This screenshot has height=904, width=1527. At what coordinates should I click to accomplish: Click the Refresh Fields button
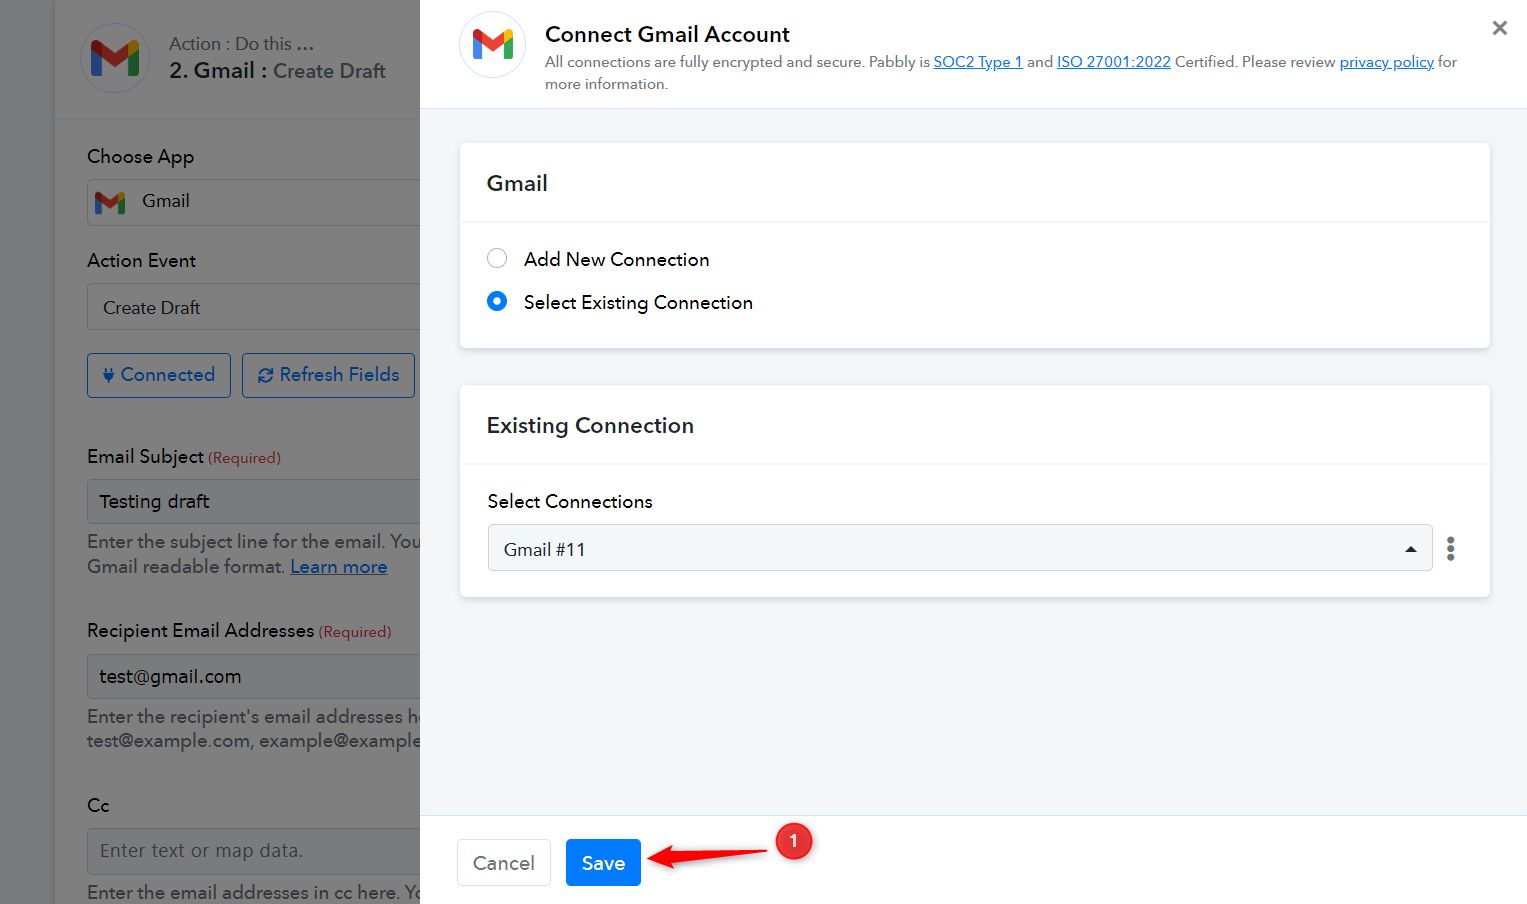328,375
